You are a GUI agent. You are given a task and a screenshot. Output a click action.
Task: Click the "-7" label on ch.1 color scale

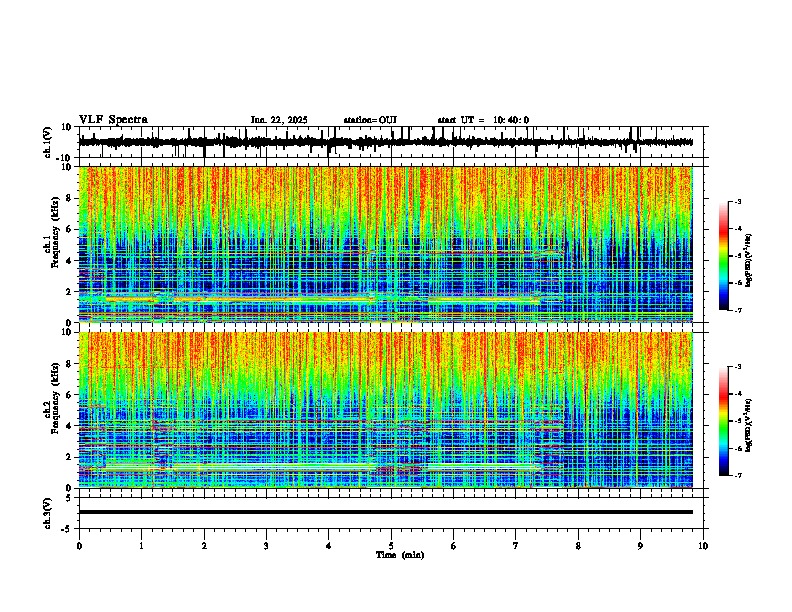737,310
